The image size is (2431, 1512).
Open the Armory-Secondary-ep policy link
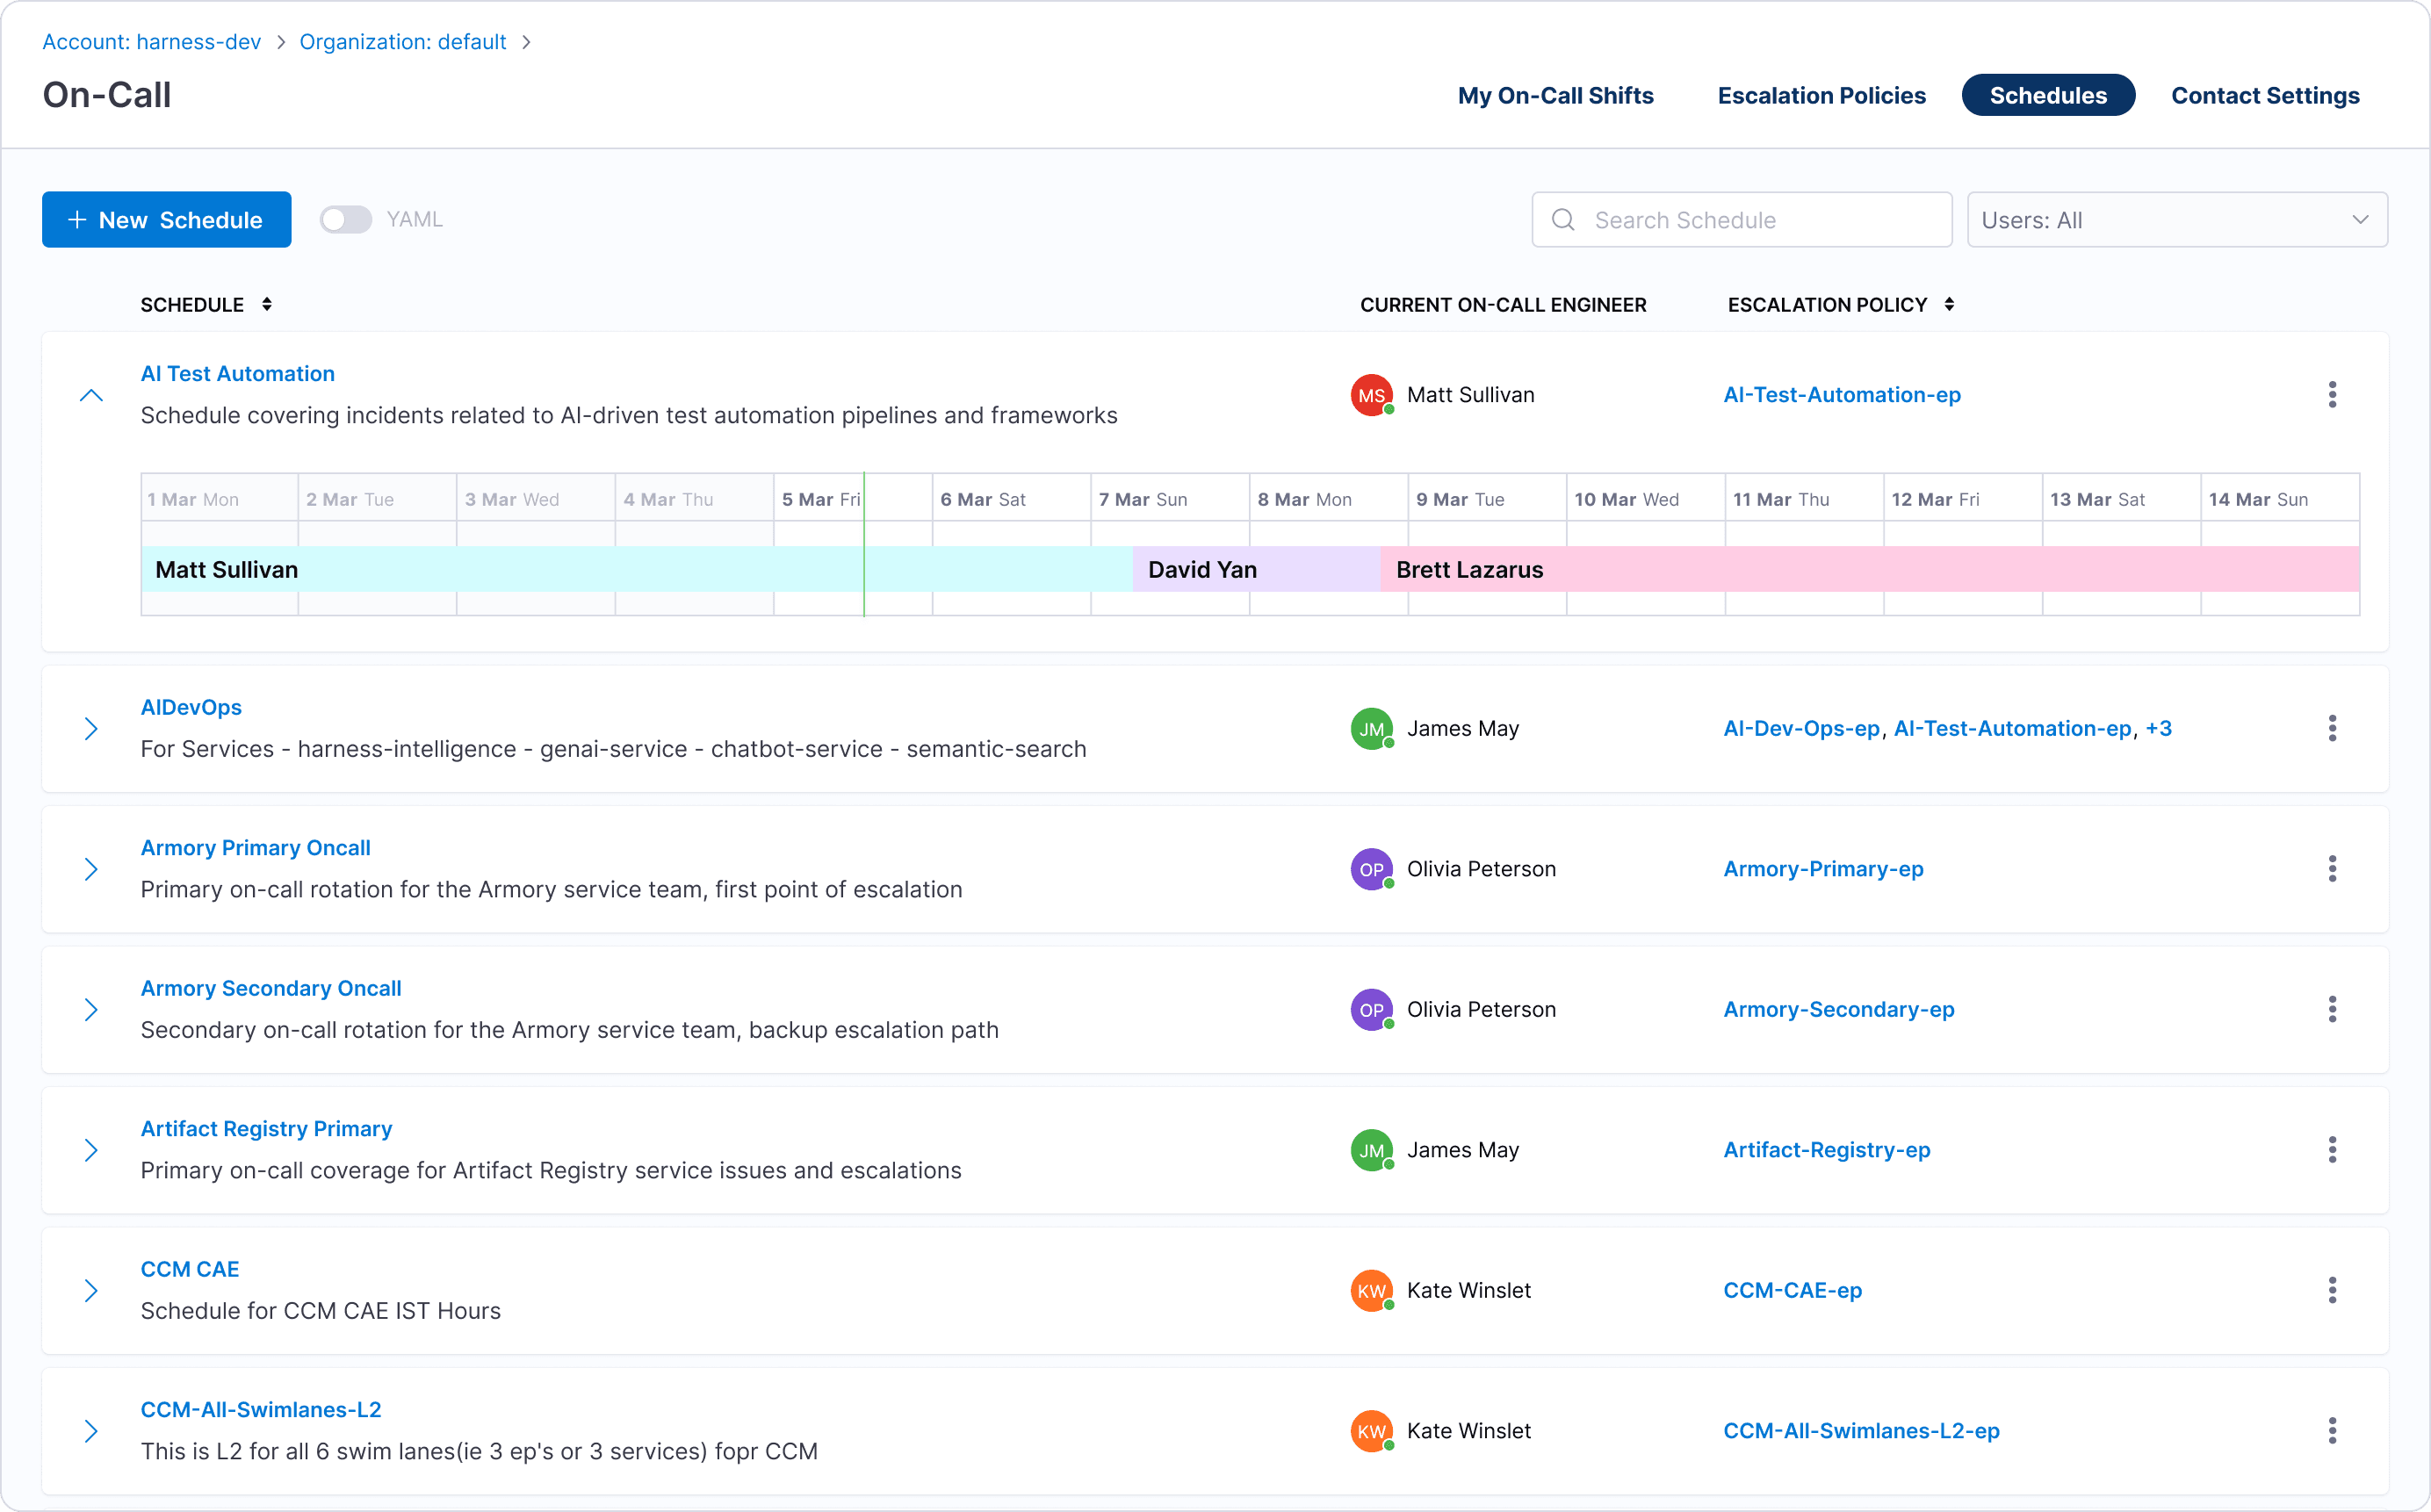click(x=1838, y=1010)
